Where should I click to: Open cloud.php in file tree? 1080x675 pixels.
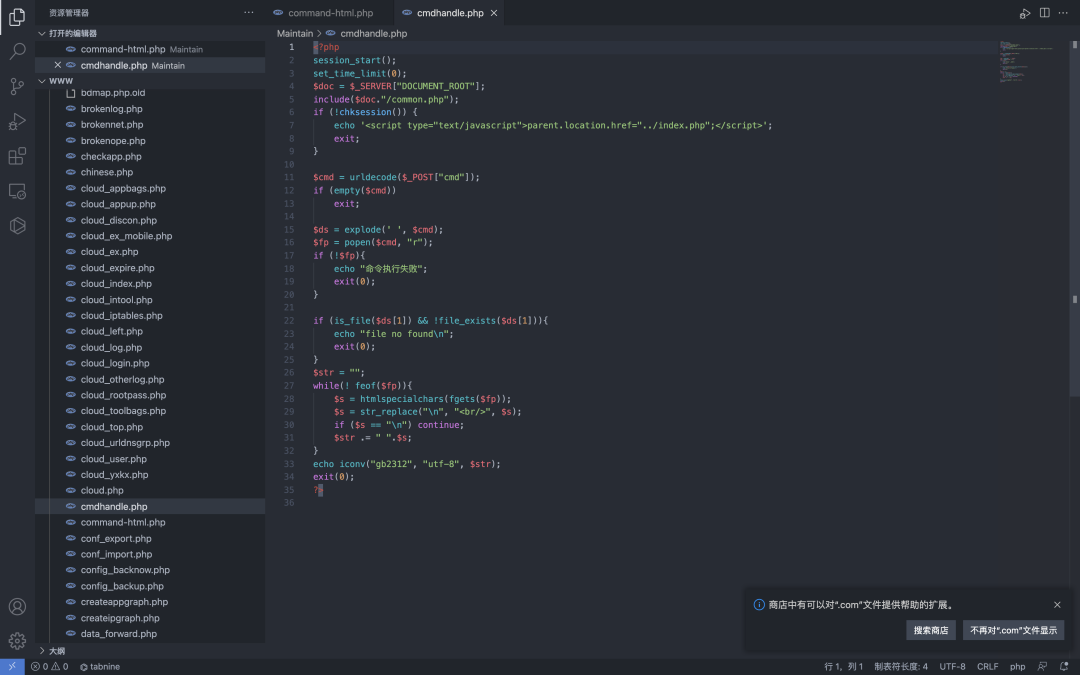(150, 490)
